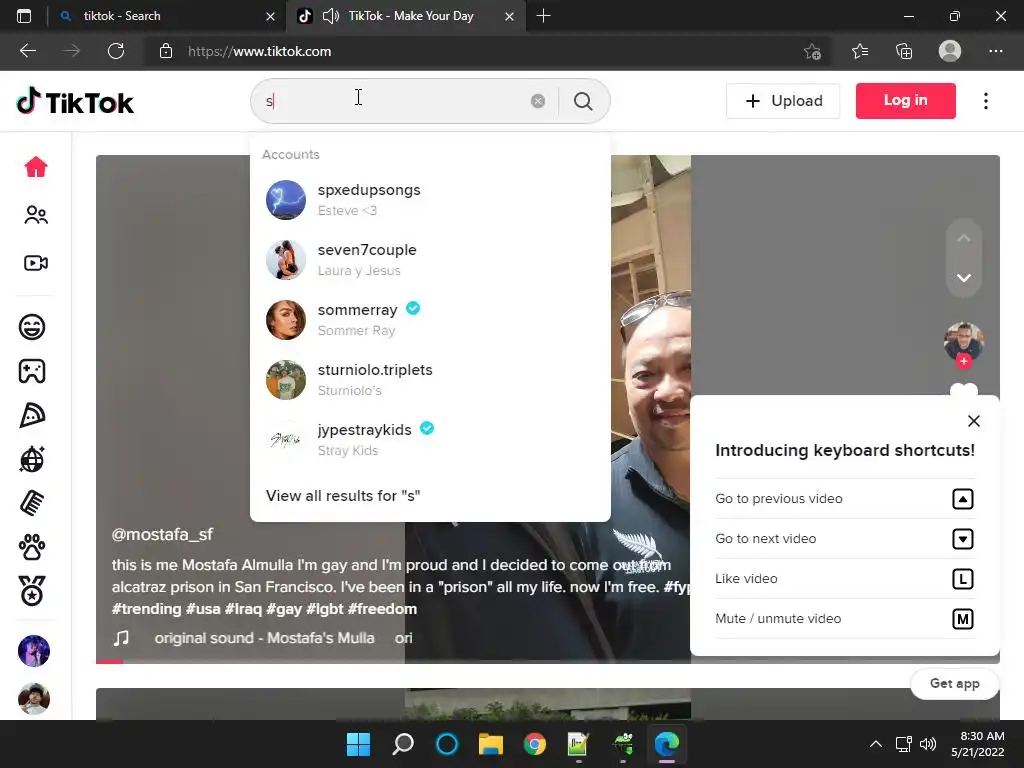
Task: Clear the search field with the X icon
Action: (x=537, y=101)
